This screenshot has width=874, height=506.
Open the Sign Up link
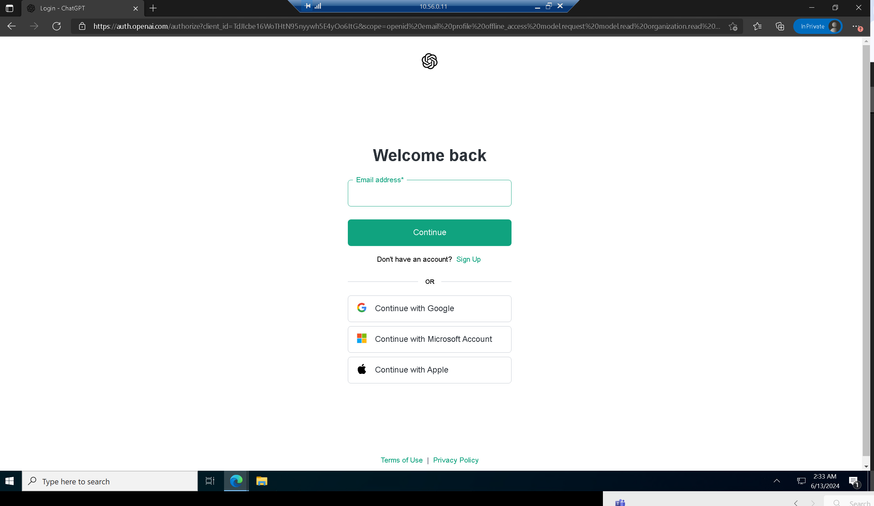coord(468,259)
